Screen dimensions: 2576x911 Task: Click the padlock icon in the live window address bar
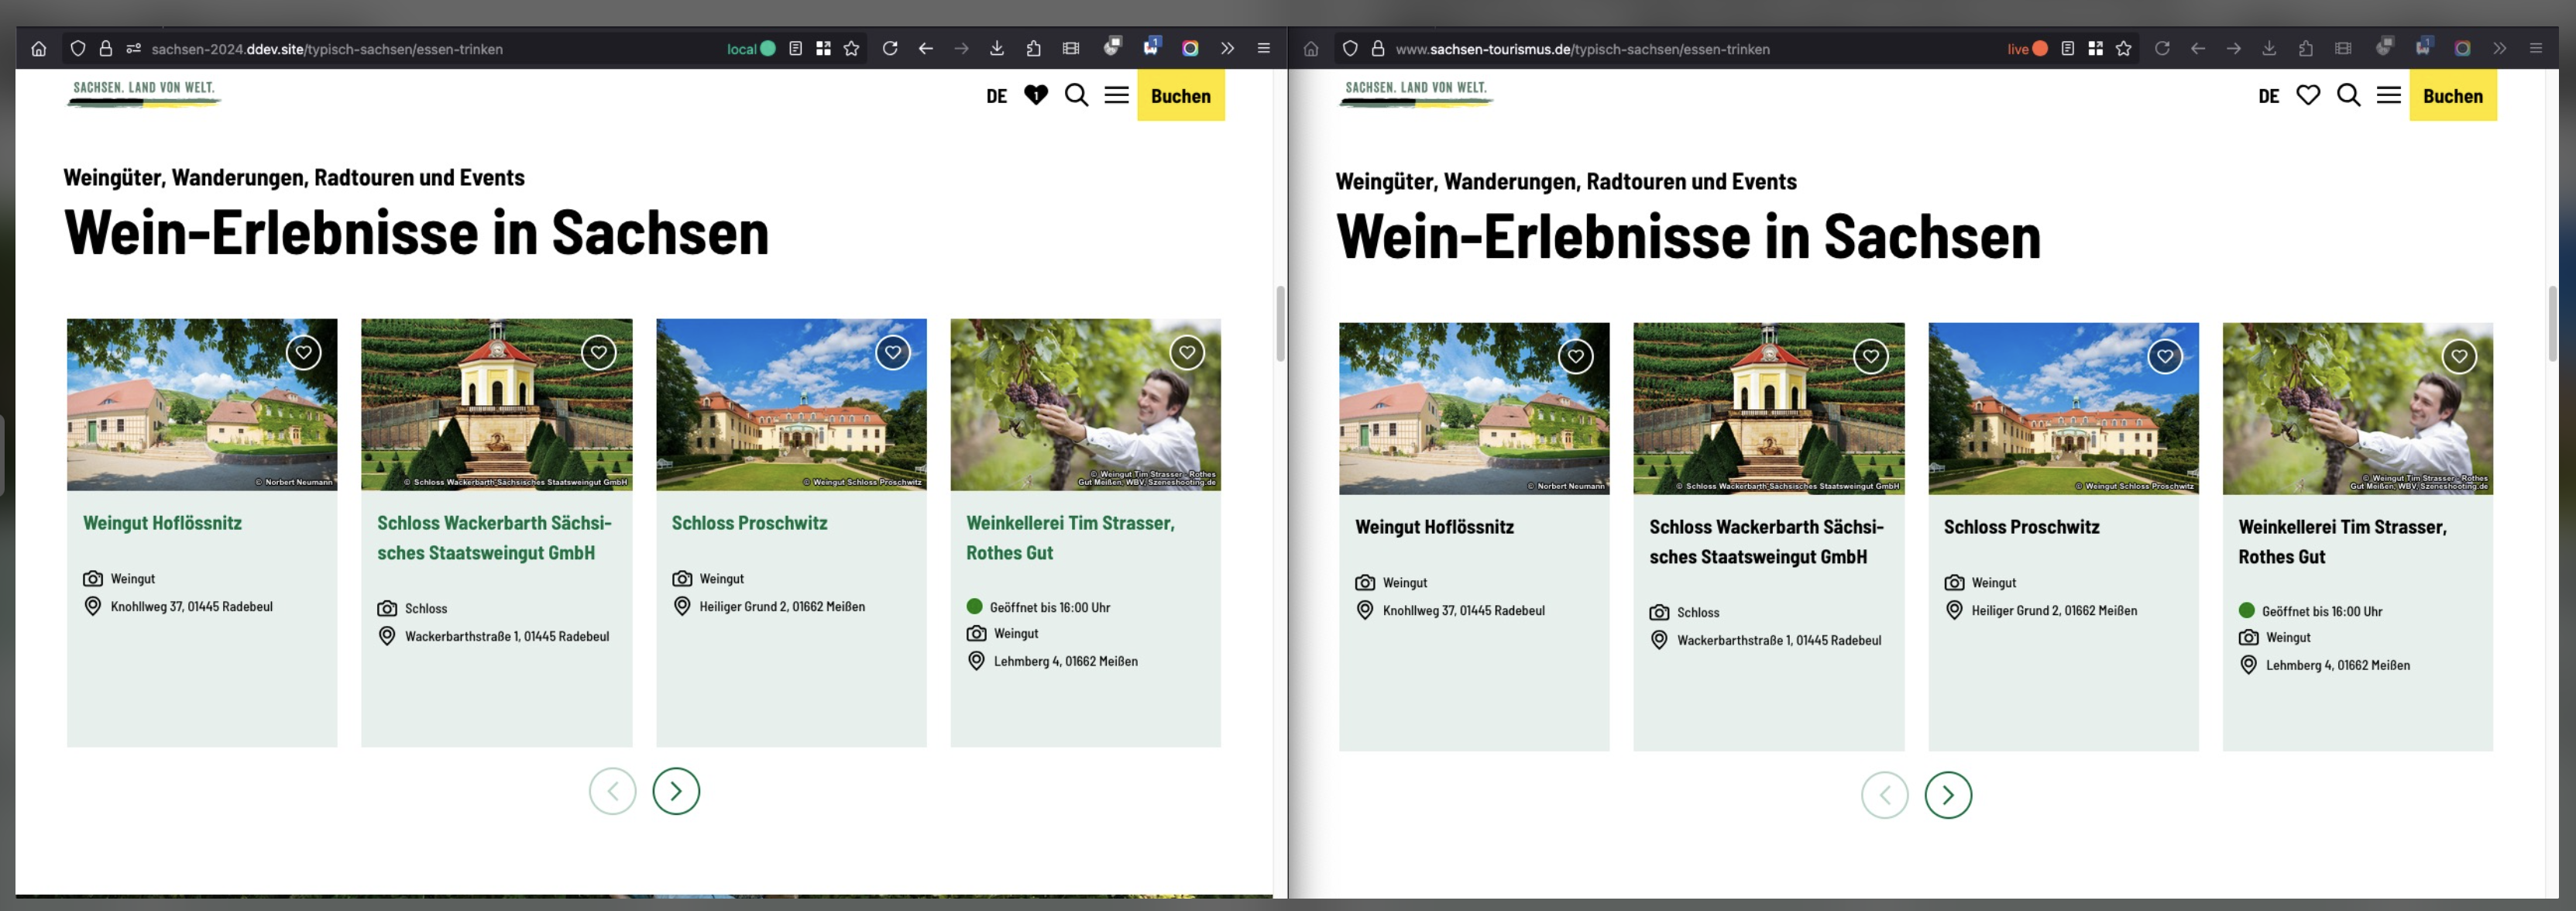(x=1378, y=49)
